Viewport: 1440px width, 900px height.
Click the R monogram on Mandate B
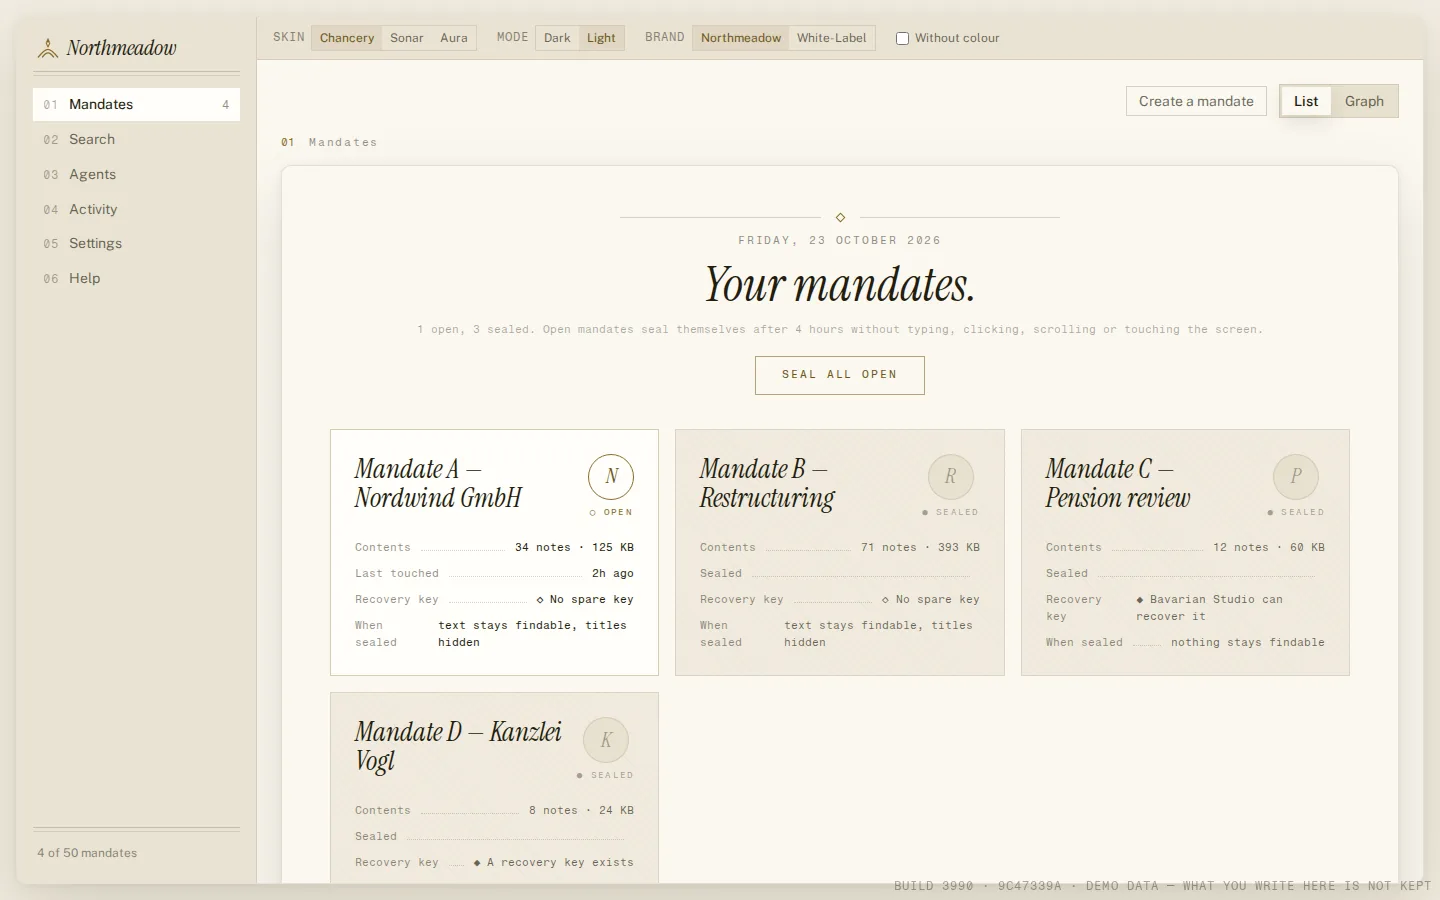point(951,477)
